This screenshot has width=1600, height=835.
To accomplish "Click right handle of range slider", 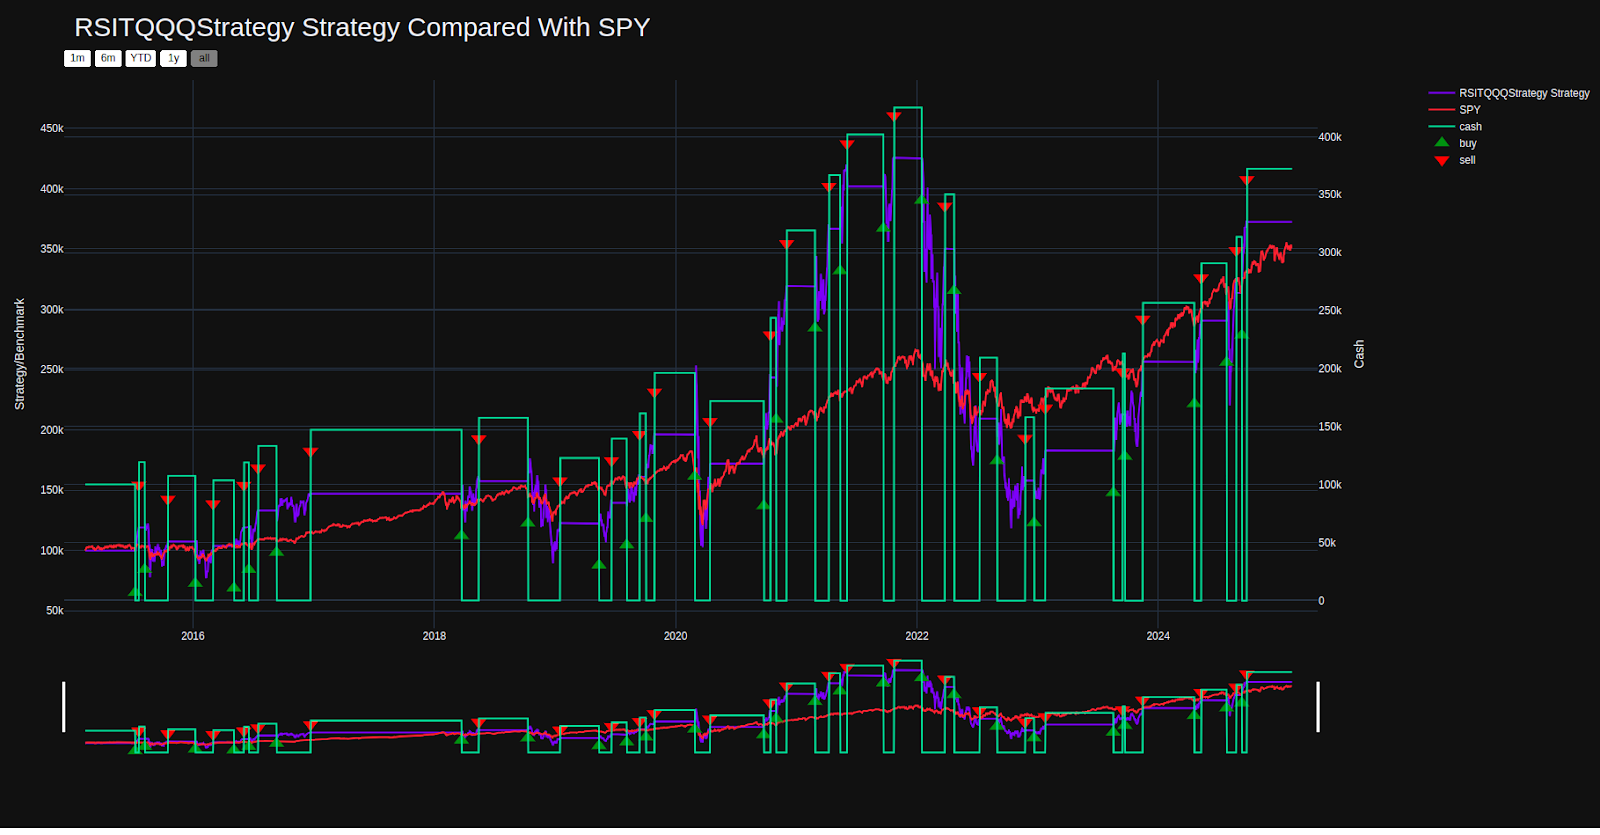I will [1318, 707].
